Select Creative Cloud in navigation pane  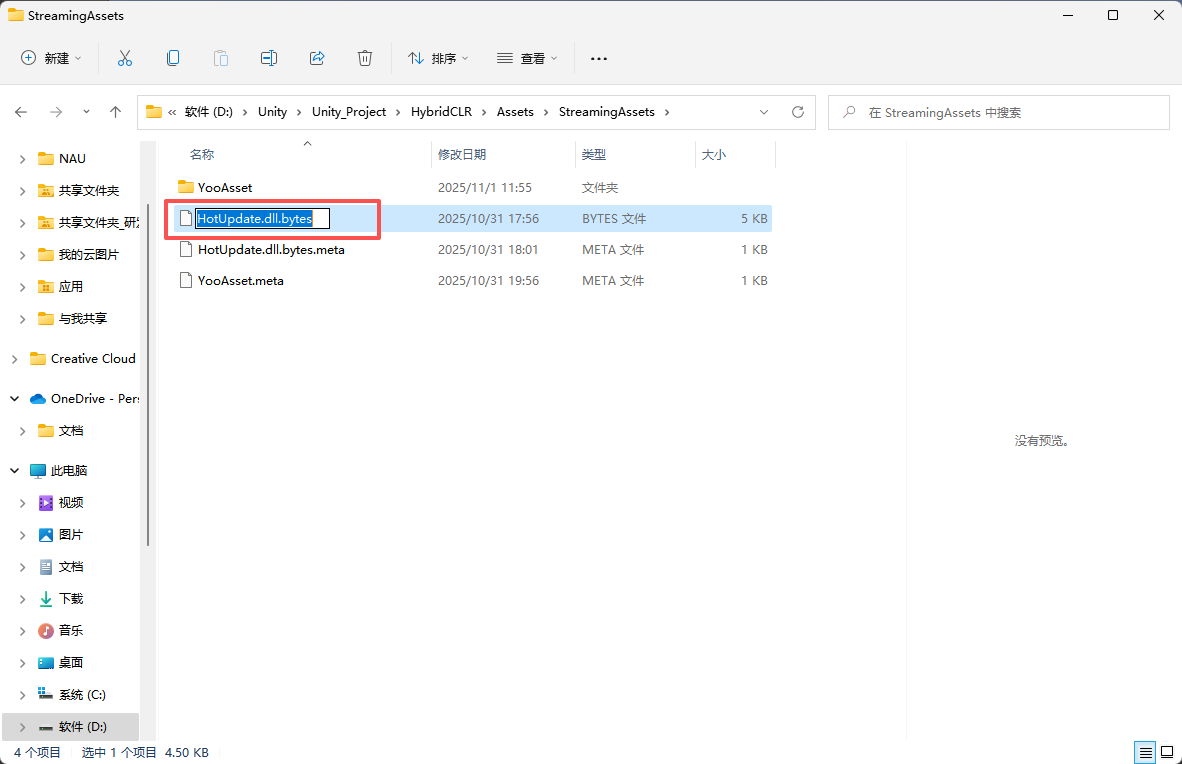click(93, 359)
